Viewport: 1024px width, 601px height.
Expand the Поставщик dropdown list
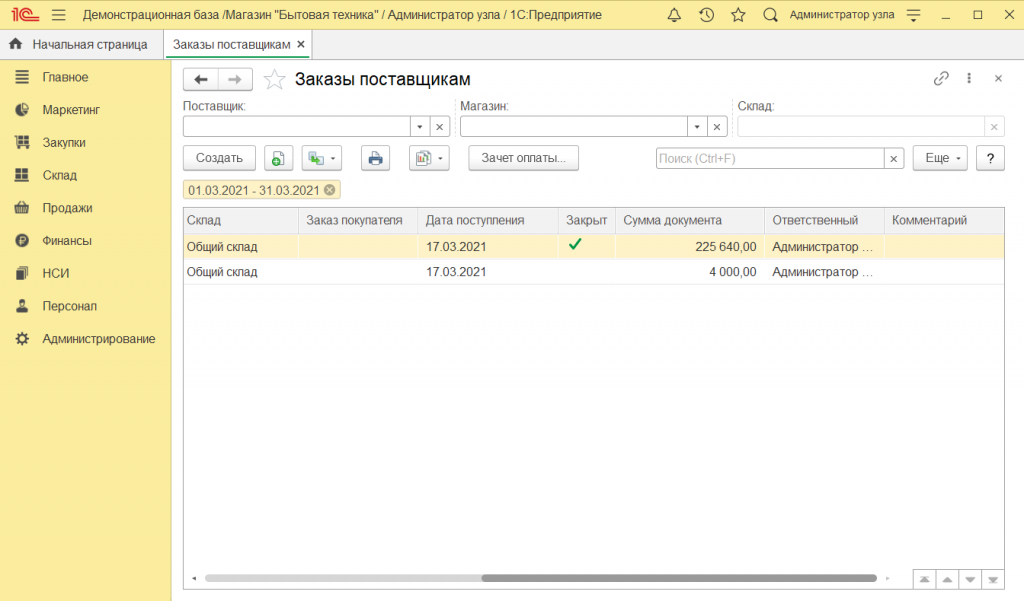[420, 127]
